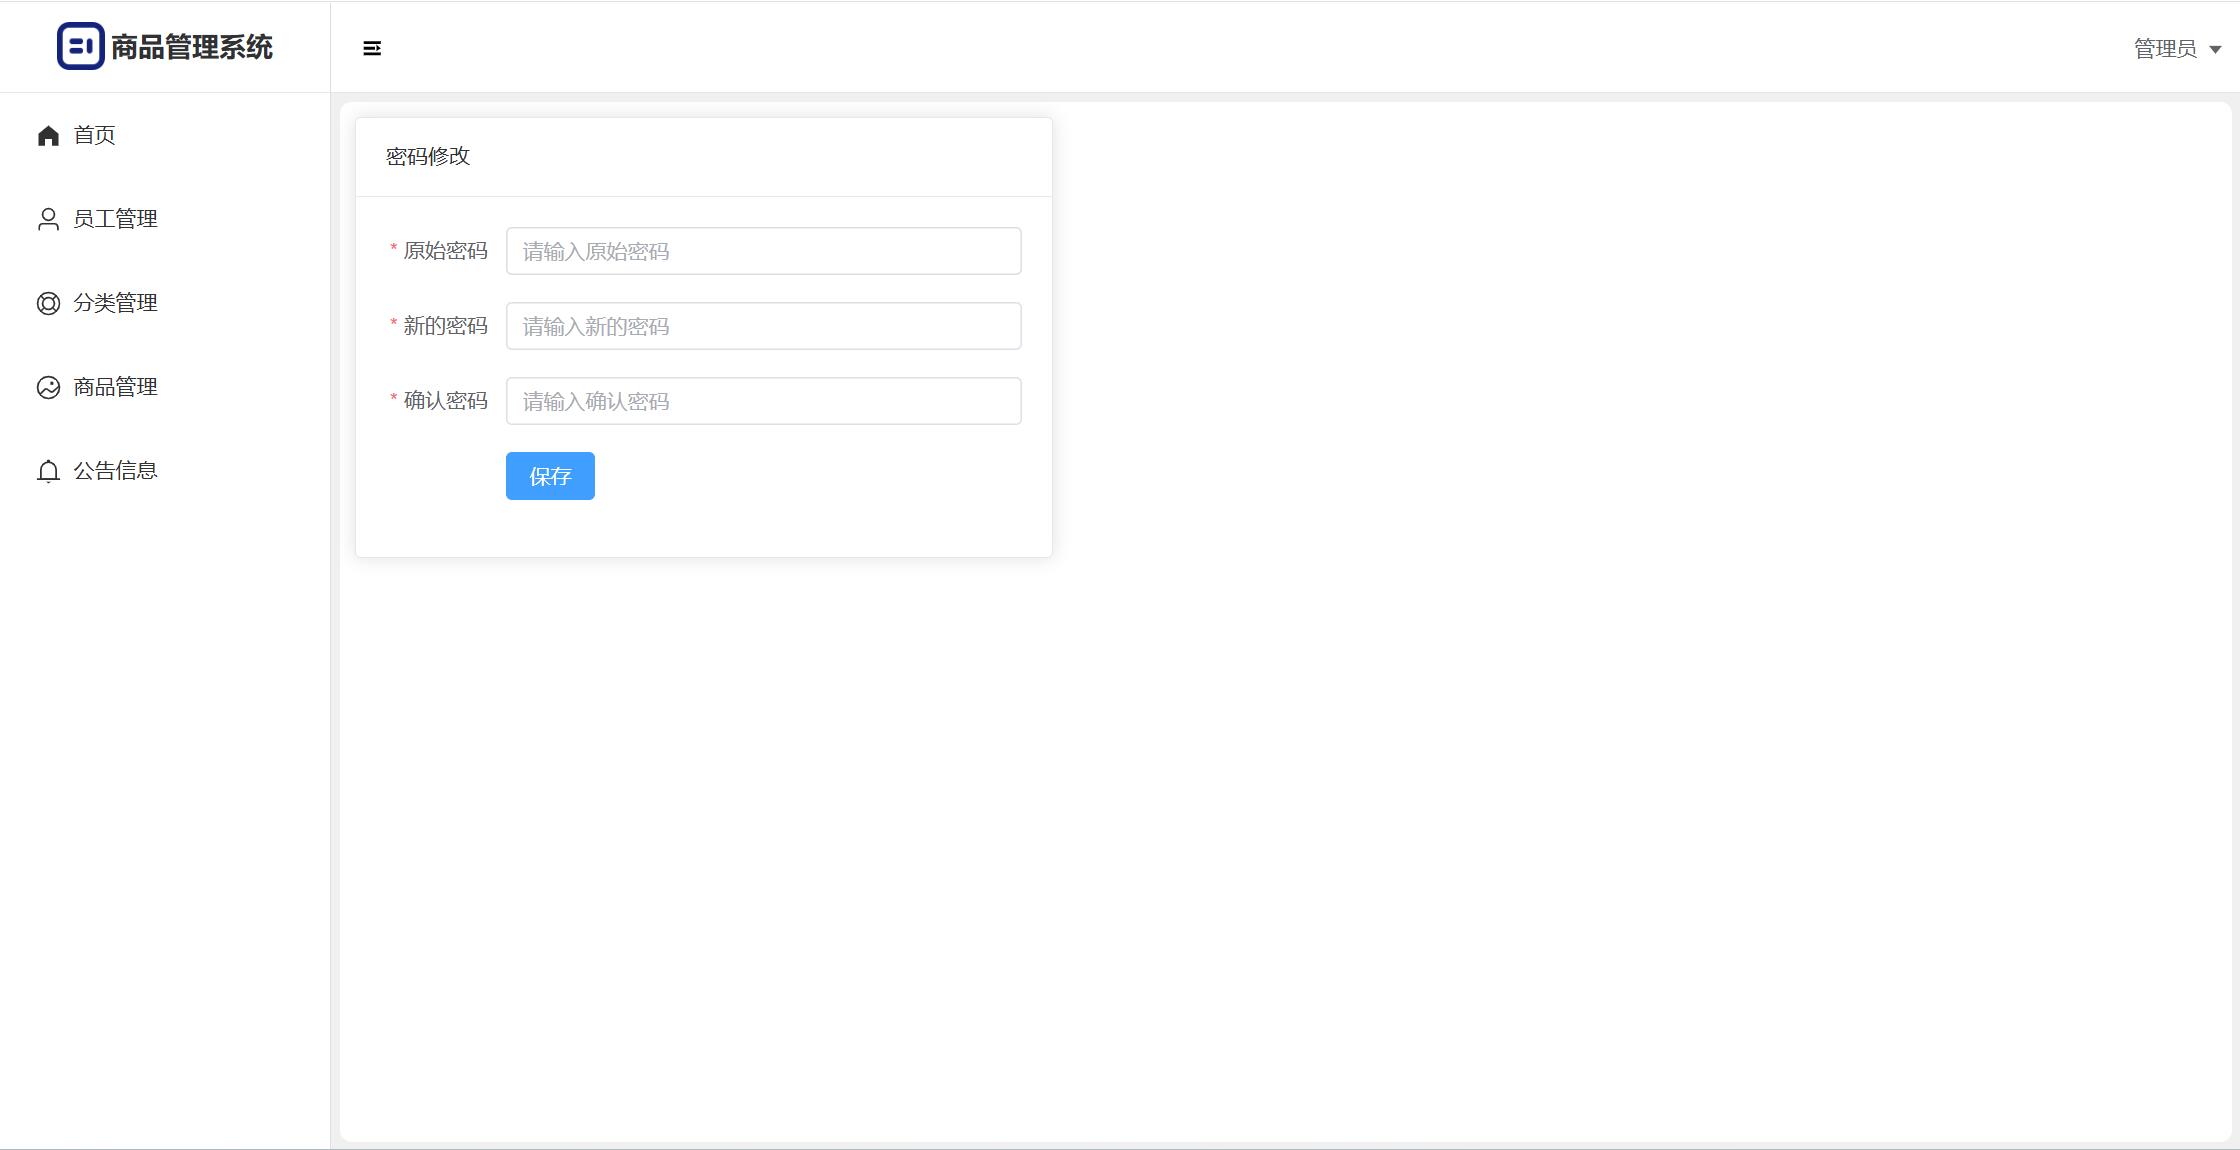Click the 商品管理系统 logo icon
The width and height of the screenshot is (2240, 1150).
pos(81,46)
